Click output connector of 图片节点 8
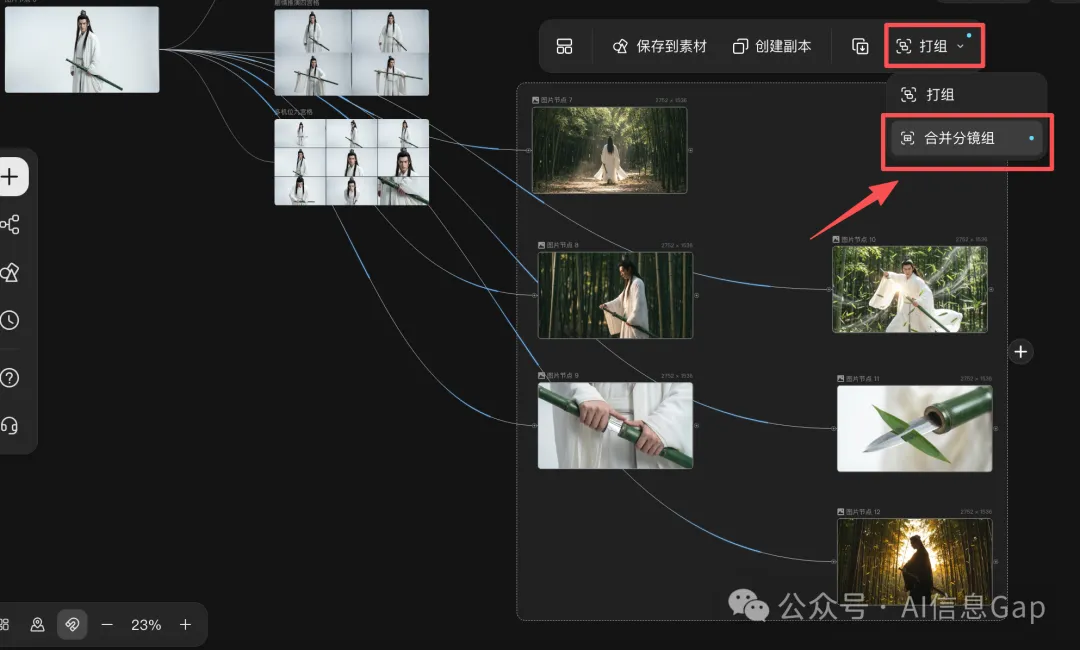1080x650 pixels. (x=696, y=295)
